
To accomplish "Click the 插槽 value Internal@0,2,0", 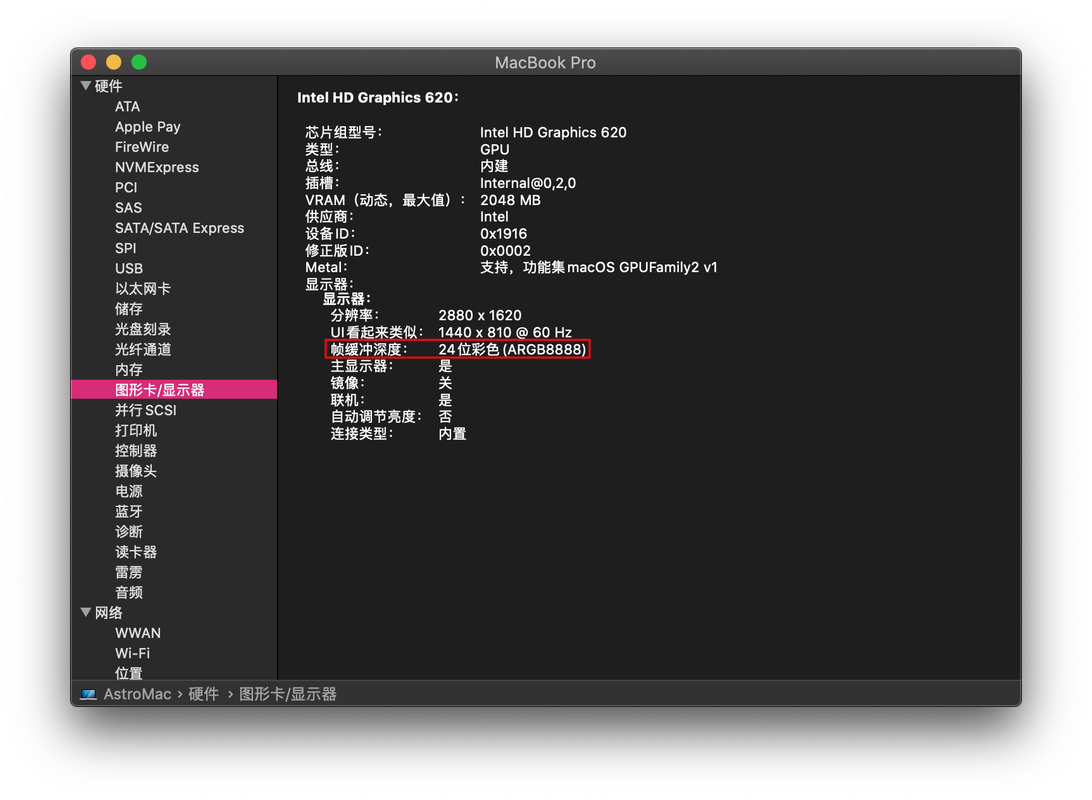I will [528, 183].
